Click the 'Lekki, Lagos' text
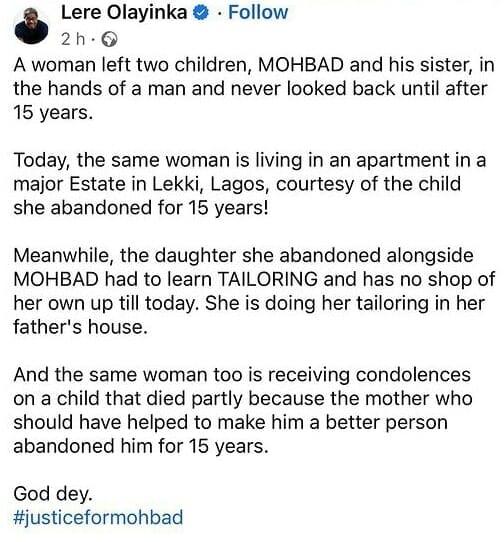 [211, 185]
